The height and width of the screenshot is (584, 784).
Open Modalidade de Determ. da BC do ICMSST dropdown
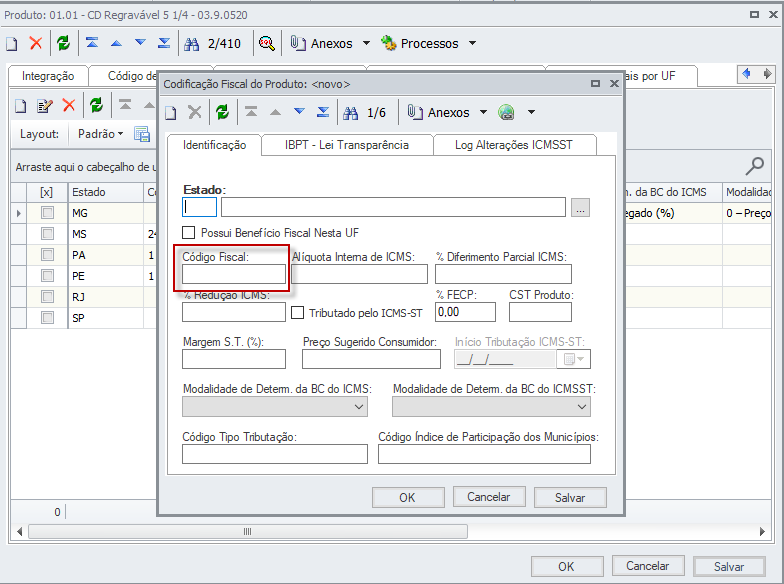pos(492,406)
